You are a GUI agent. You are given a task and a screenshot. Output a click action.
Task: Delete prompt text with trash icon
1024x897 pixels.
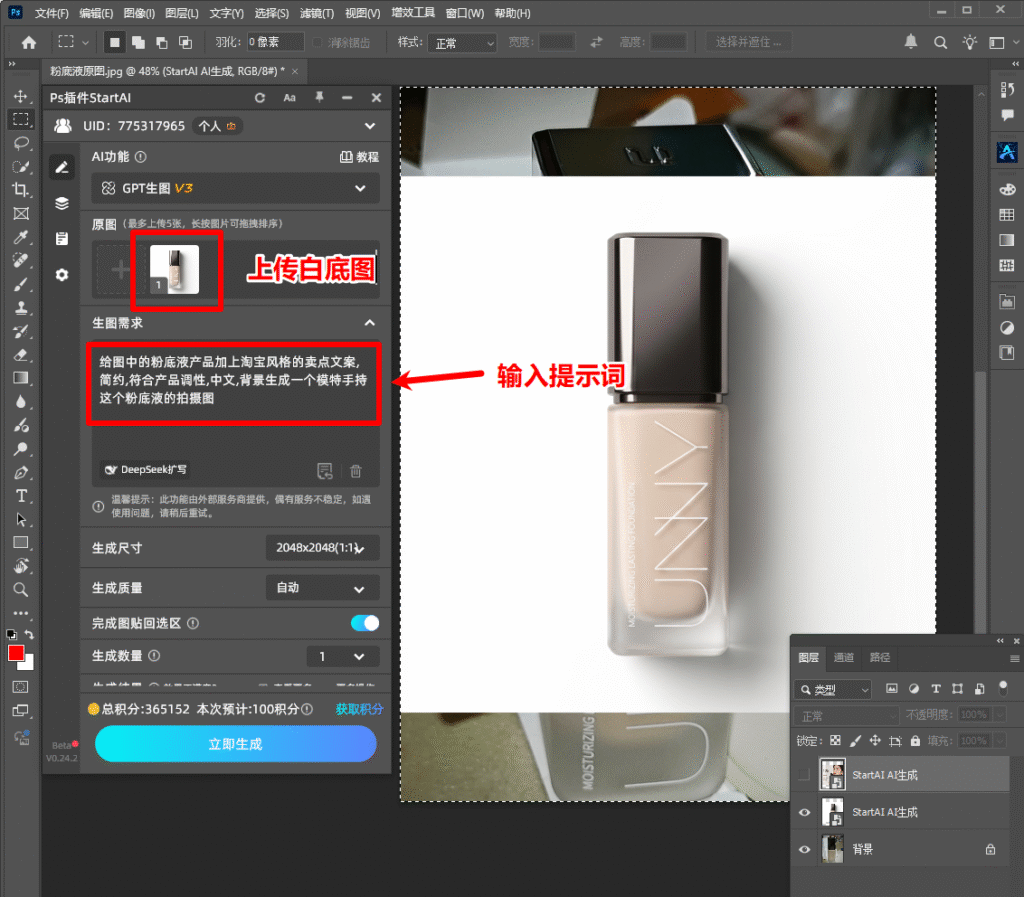point(356,471)
